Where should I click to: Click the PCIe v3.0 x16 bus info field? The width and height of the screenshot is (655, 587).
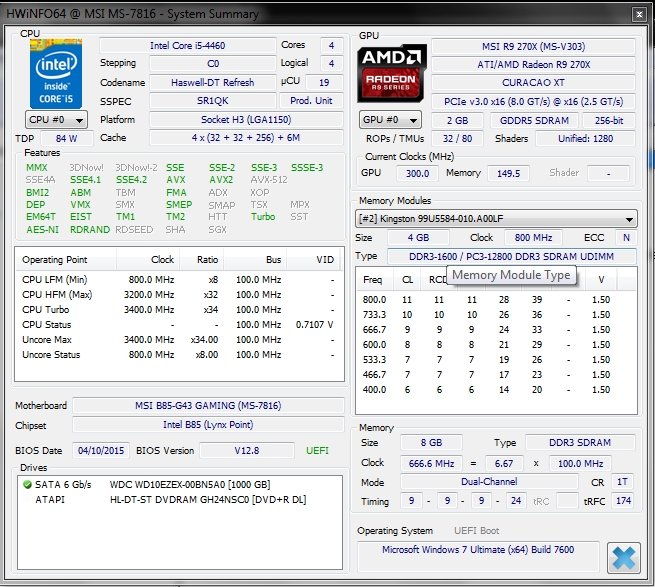(533, 102)
